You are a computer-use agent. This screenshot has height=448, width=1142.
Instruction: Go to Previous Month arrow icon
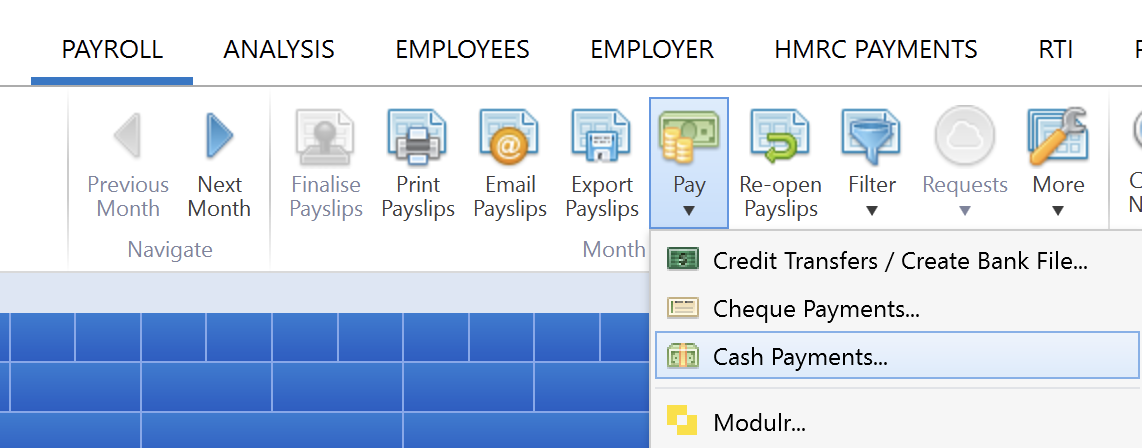tap(127, 135)
